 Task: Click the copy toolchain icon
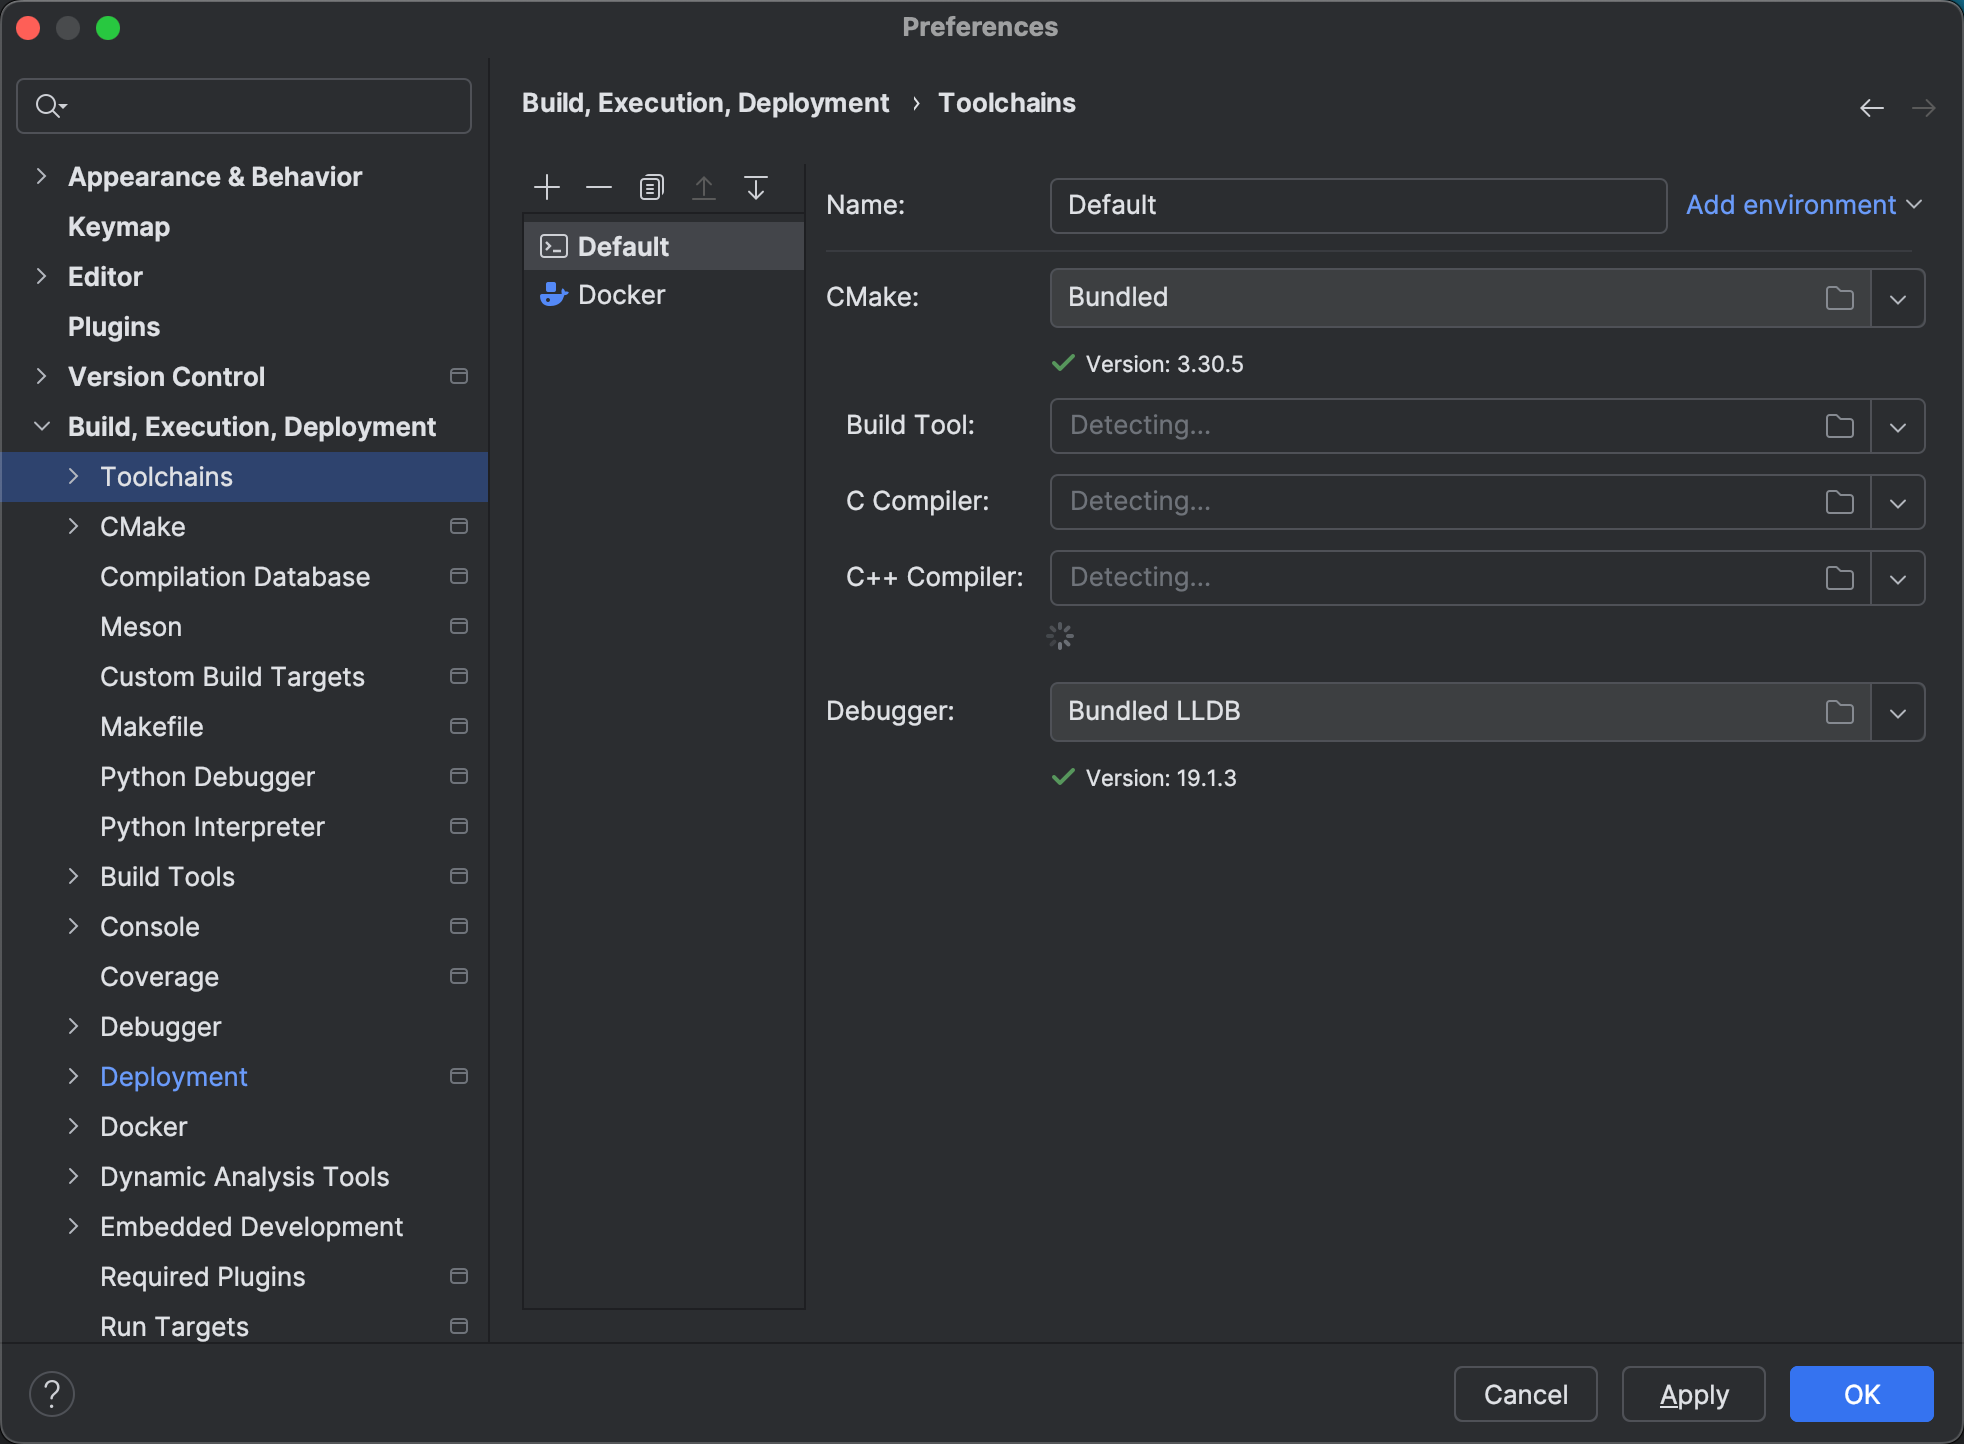pyautogui.click(x=651, y=186)
